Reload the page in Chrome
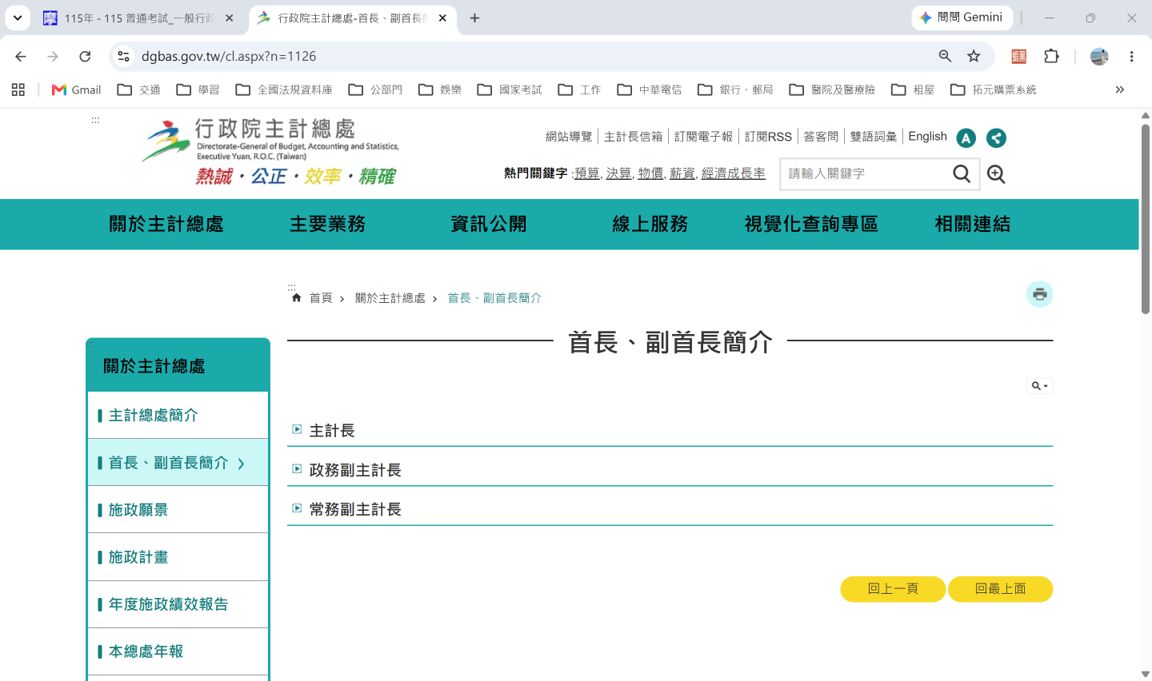This screenshot has height=681, width=1152. click(85, 57)
